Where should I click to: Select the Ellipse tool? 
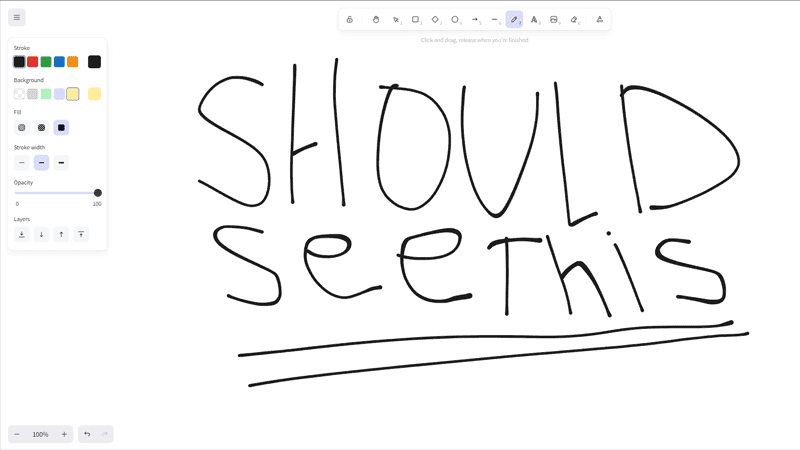click(455, 19)
